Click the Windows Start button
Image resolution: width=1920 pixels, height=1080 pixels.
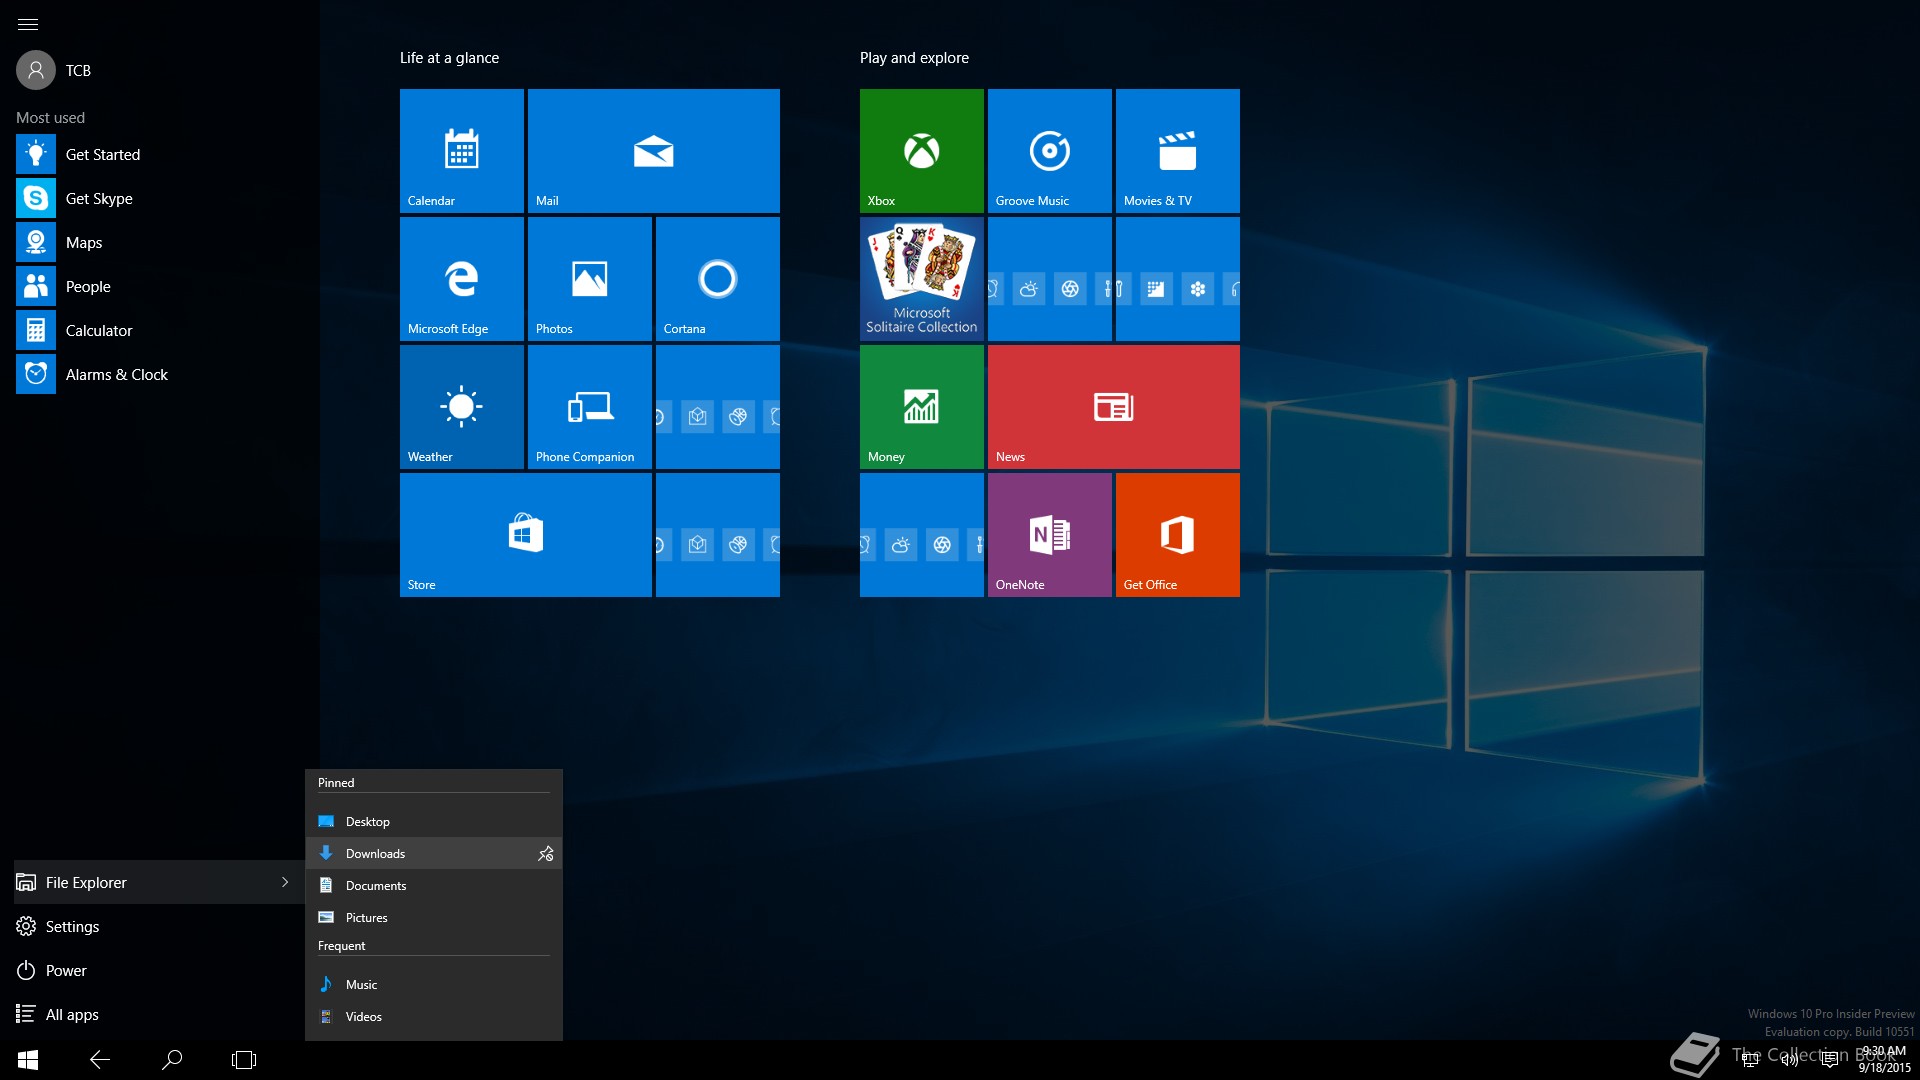28,1060
